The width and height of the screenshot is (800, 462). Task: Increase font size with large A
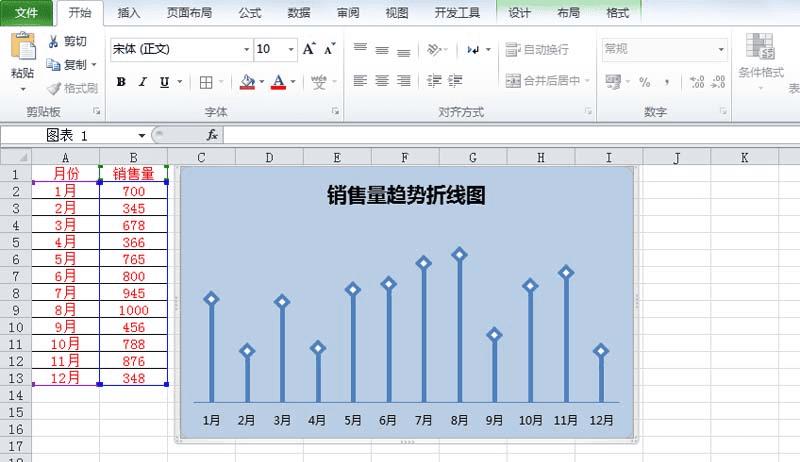pyautogui.click(x=309, y=49)
